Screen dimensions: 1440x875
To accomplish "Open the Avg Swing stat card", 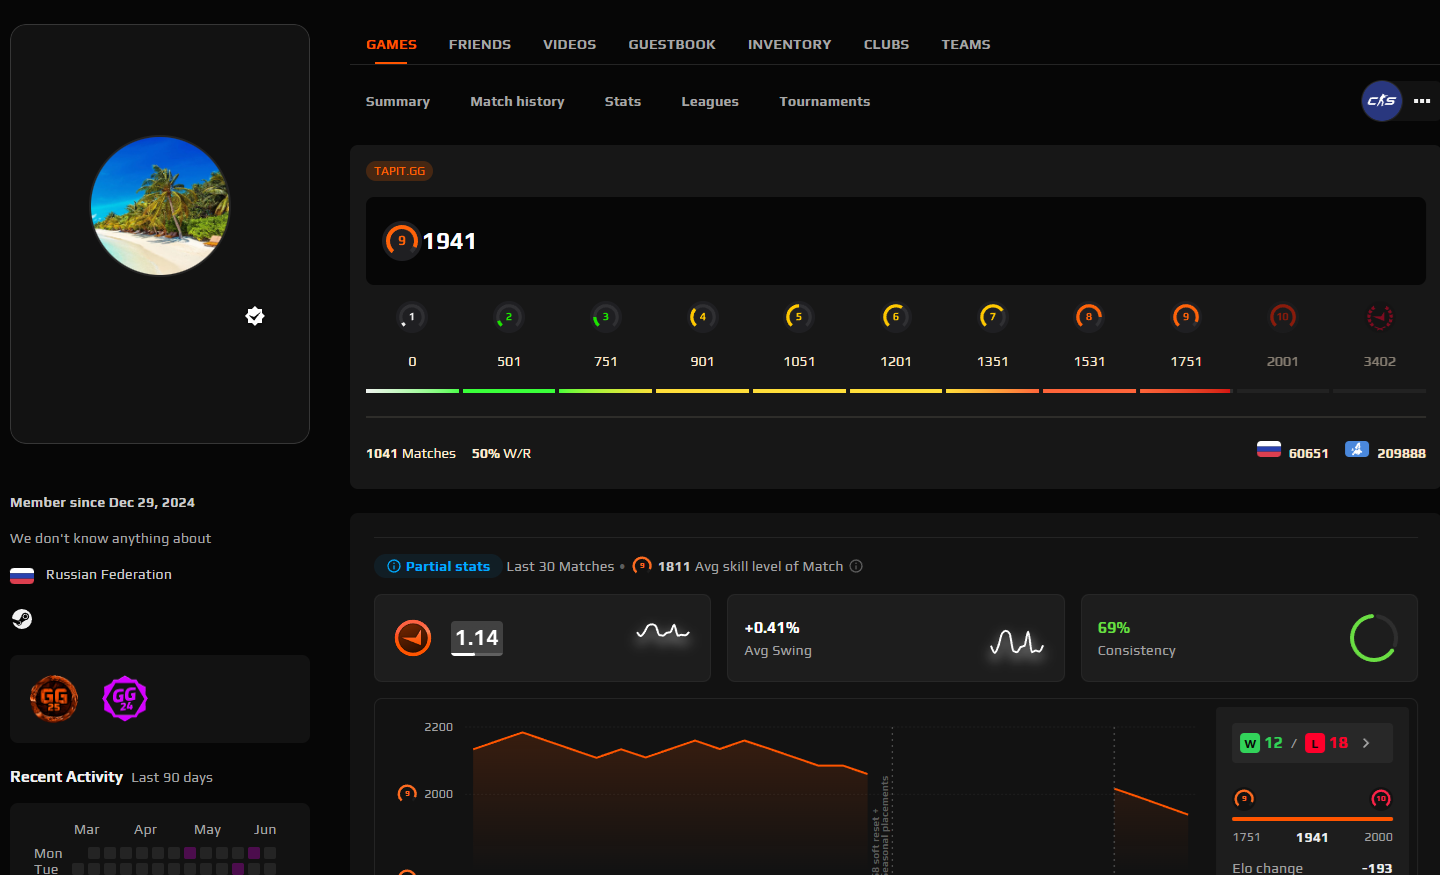I will pyautogui.click(x=896, y=638).
